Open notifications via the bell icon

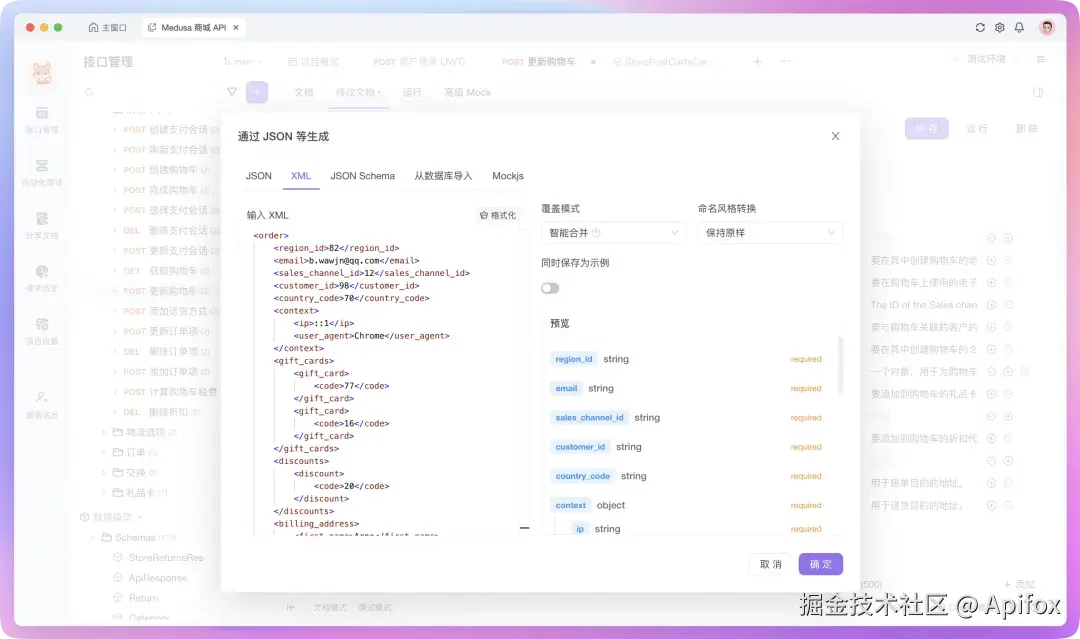(x=1019, y=27)
